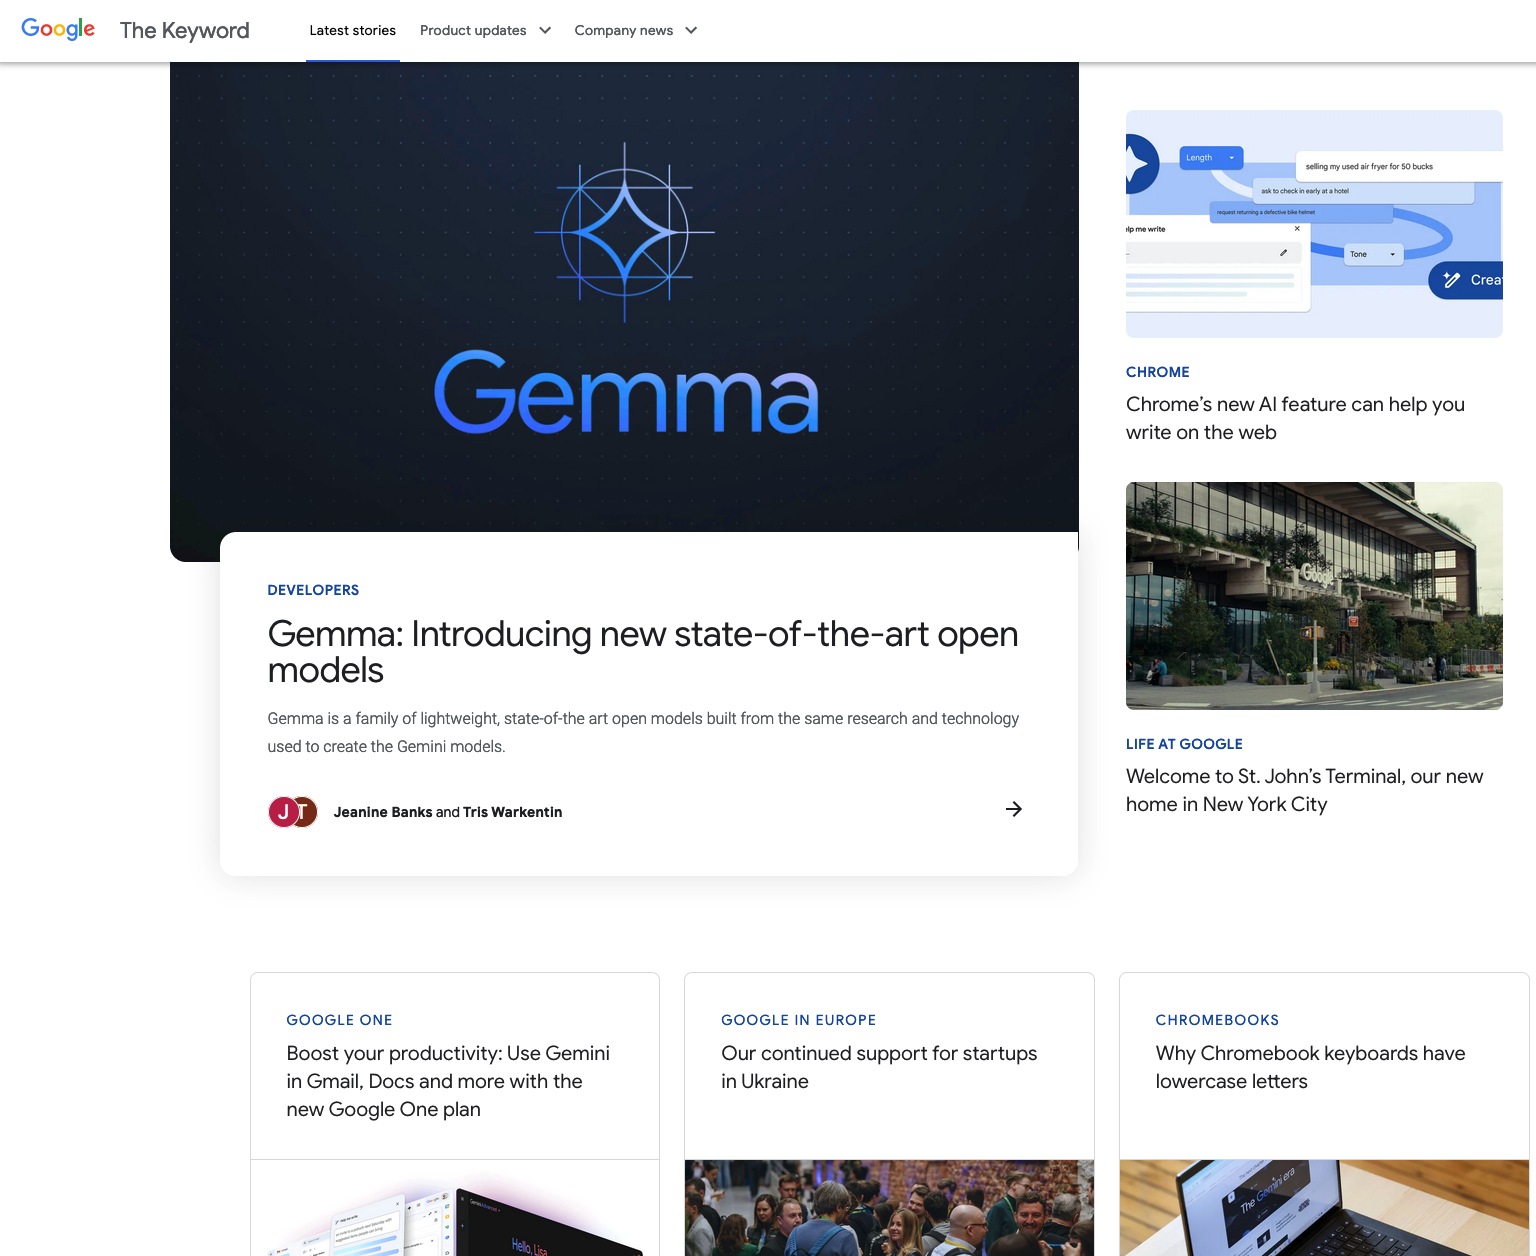The height and width of the screenshot is (1256, 1536).
Task: Click the Gemma star logo in hero image
Action: [x=625, y=233]
